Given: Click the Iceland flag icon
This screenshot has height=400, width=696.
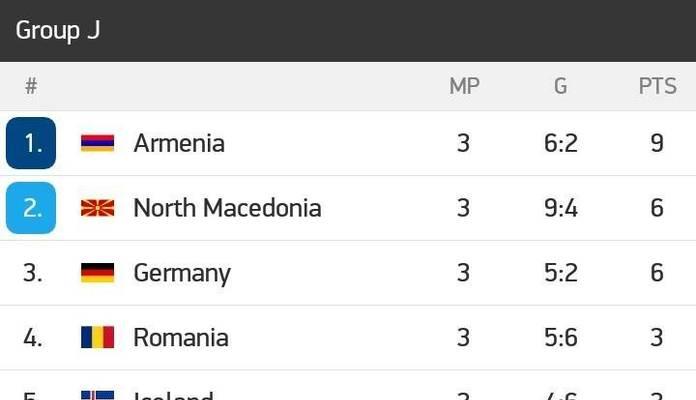Looking at the screenshot, I should tap(98, 395).
